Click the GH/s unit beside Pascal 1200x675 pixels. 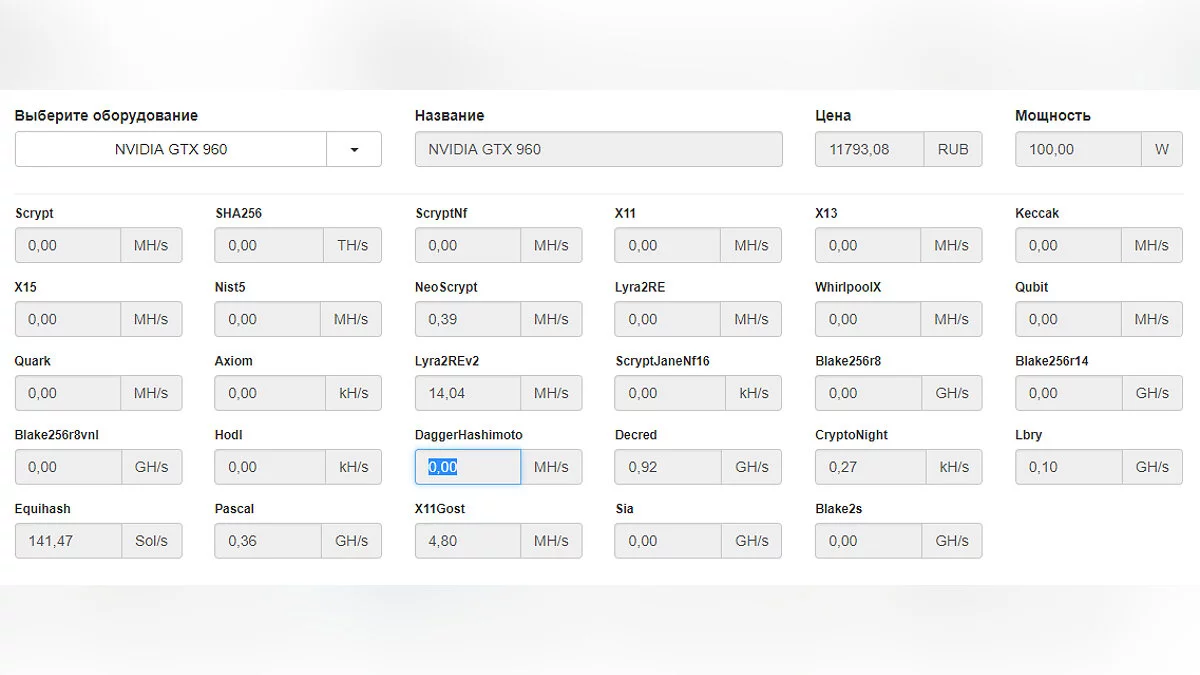click(x=352, y=541)
